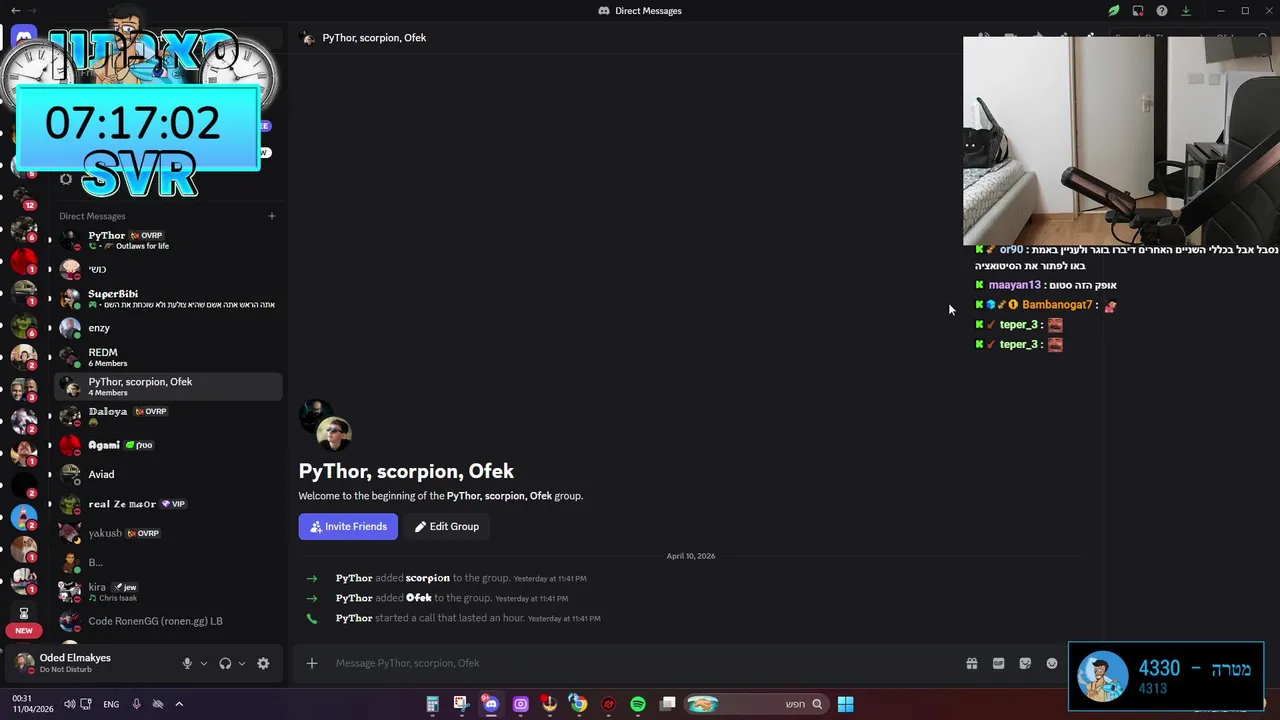Open the Discord inbox icon
Image resolution: width=1280 pixels, height=720 pixels.
click(x=1138, y=11)
